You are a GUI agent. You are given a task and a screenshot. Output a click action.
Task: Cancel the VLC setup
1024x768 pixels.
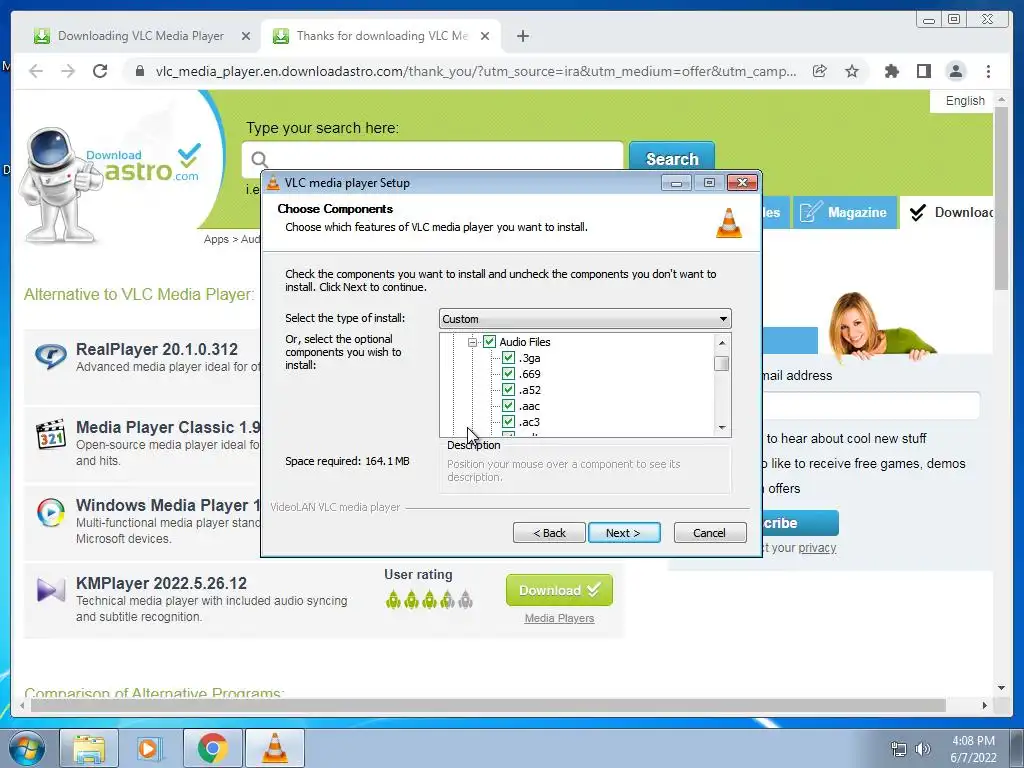pos(710,533)
